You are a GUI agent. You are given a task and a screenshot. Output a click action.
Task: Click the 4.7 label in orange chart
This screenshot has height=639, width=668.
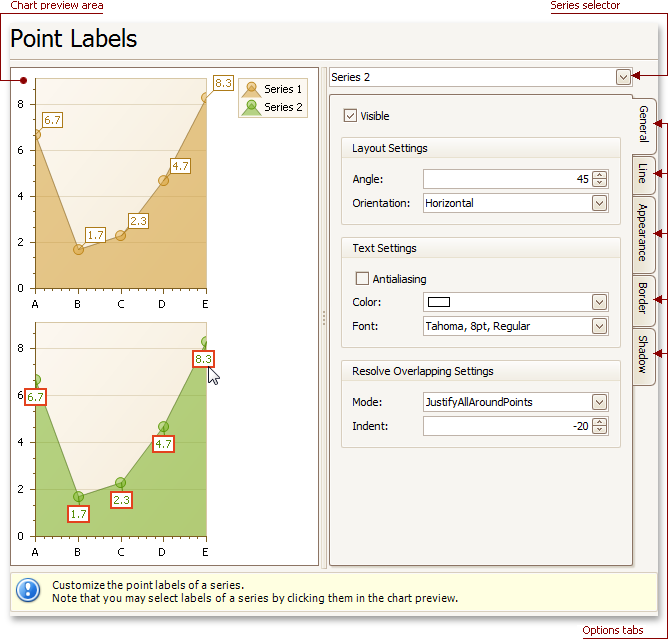[180, 166]
